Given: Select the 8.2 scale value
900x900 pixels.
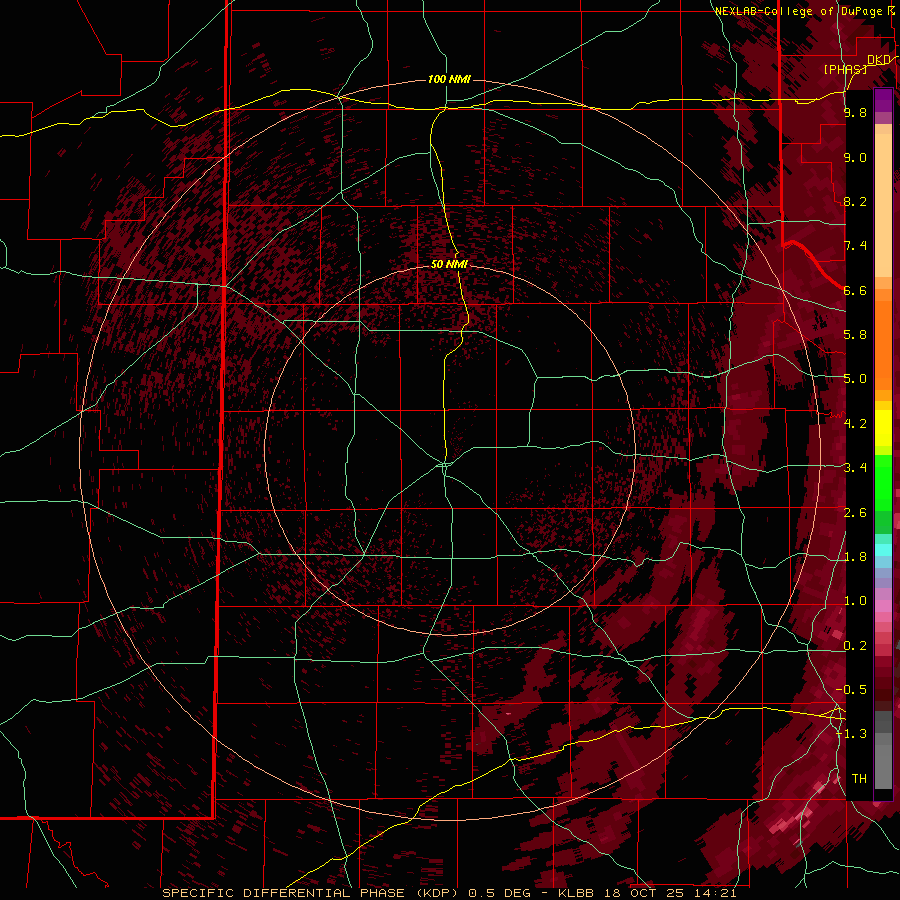Looking at the screenshot, I should (855, 201).
